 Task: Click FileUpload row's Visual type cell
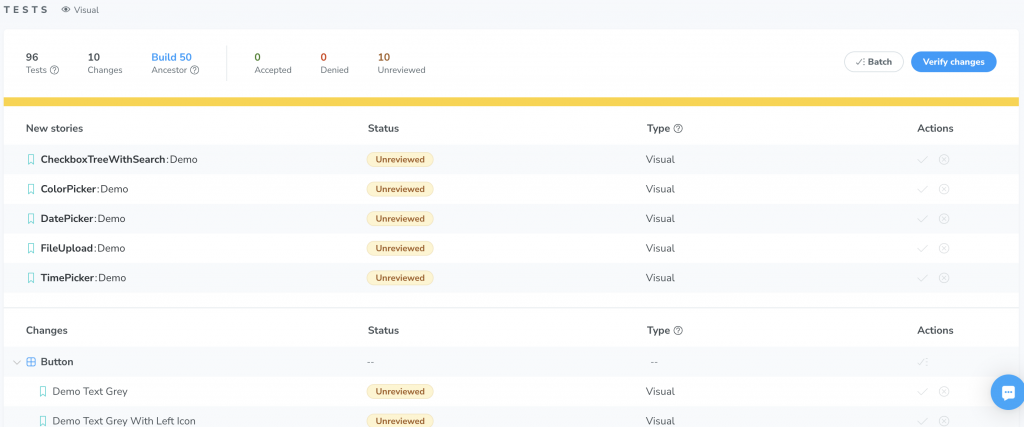point(660,248)
